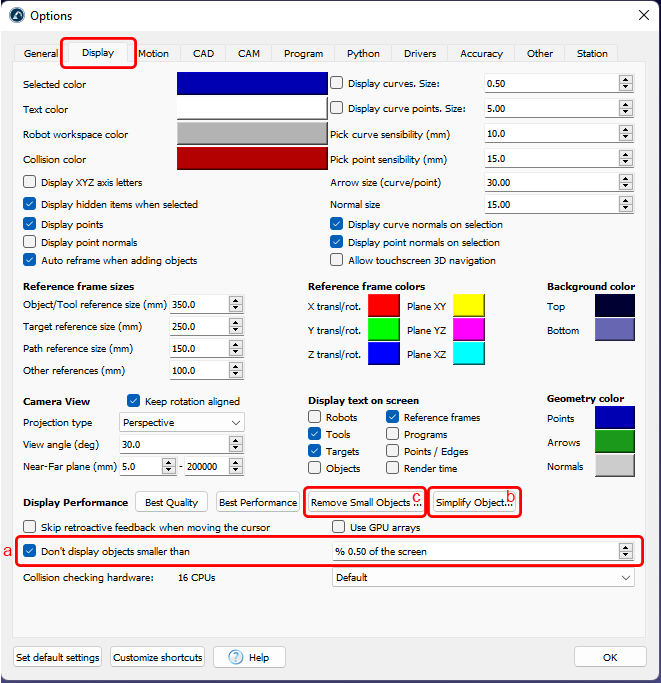Pick the X transl/rot. red frame color
The height and width of the screenshot is (683, 661).
click(x=384, y=305)
